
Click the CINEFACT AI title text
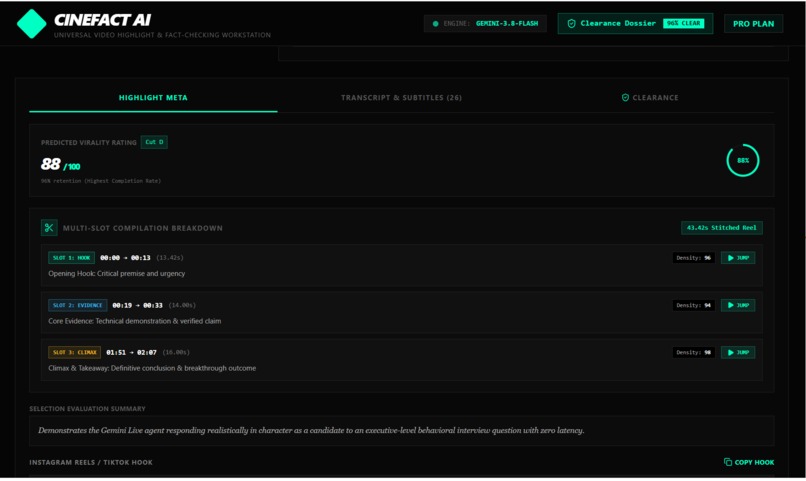point(102,20)
